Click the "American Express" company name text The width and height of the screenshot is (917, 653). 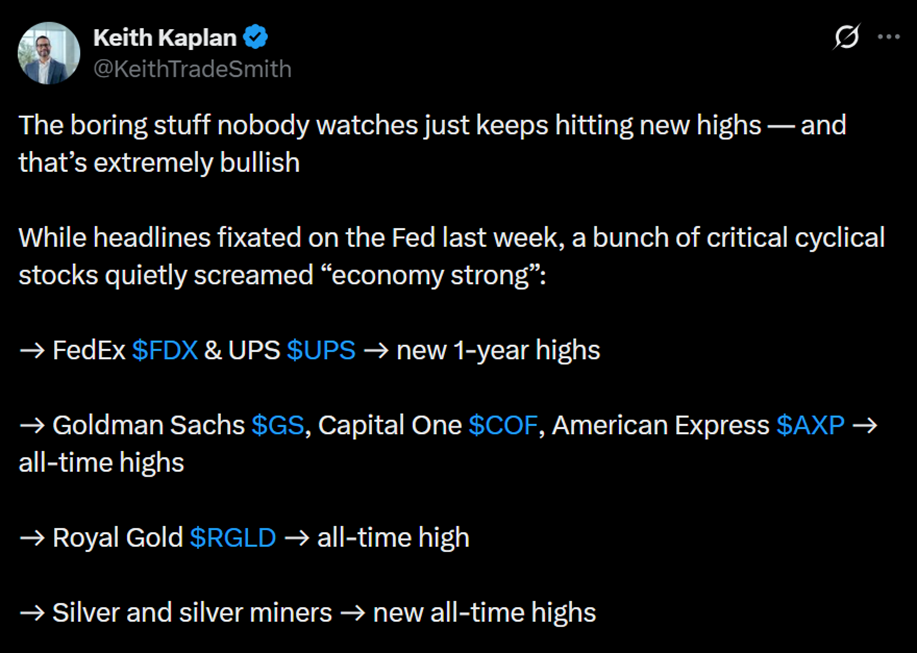click(660, 426)
